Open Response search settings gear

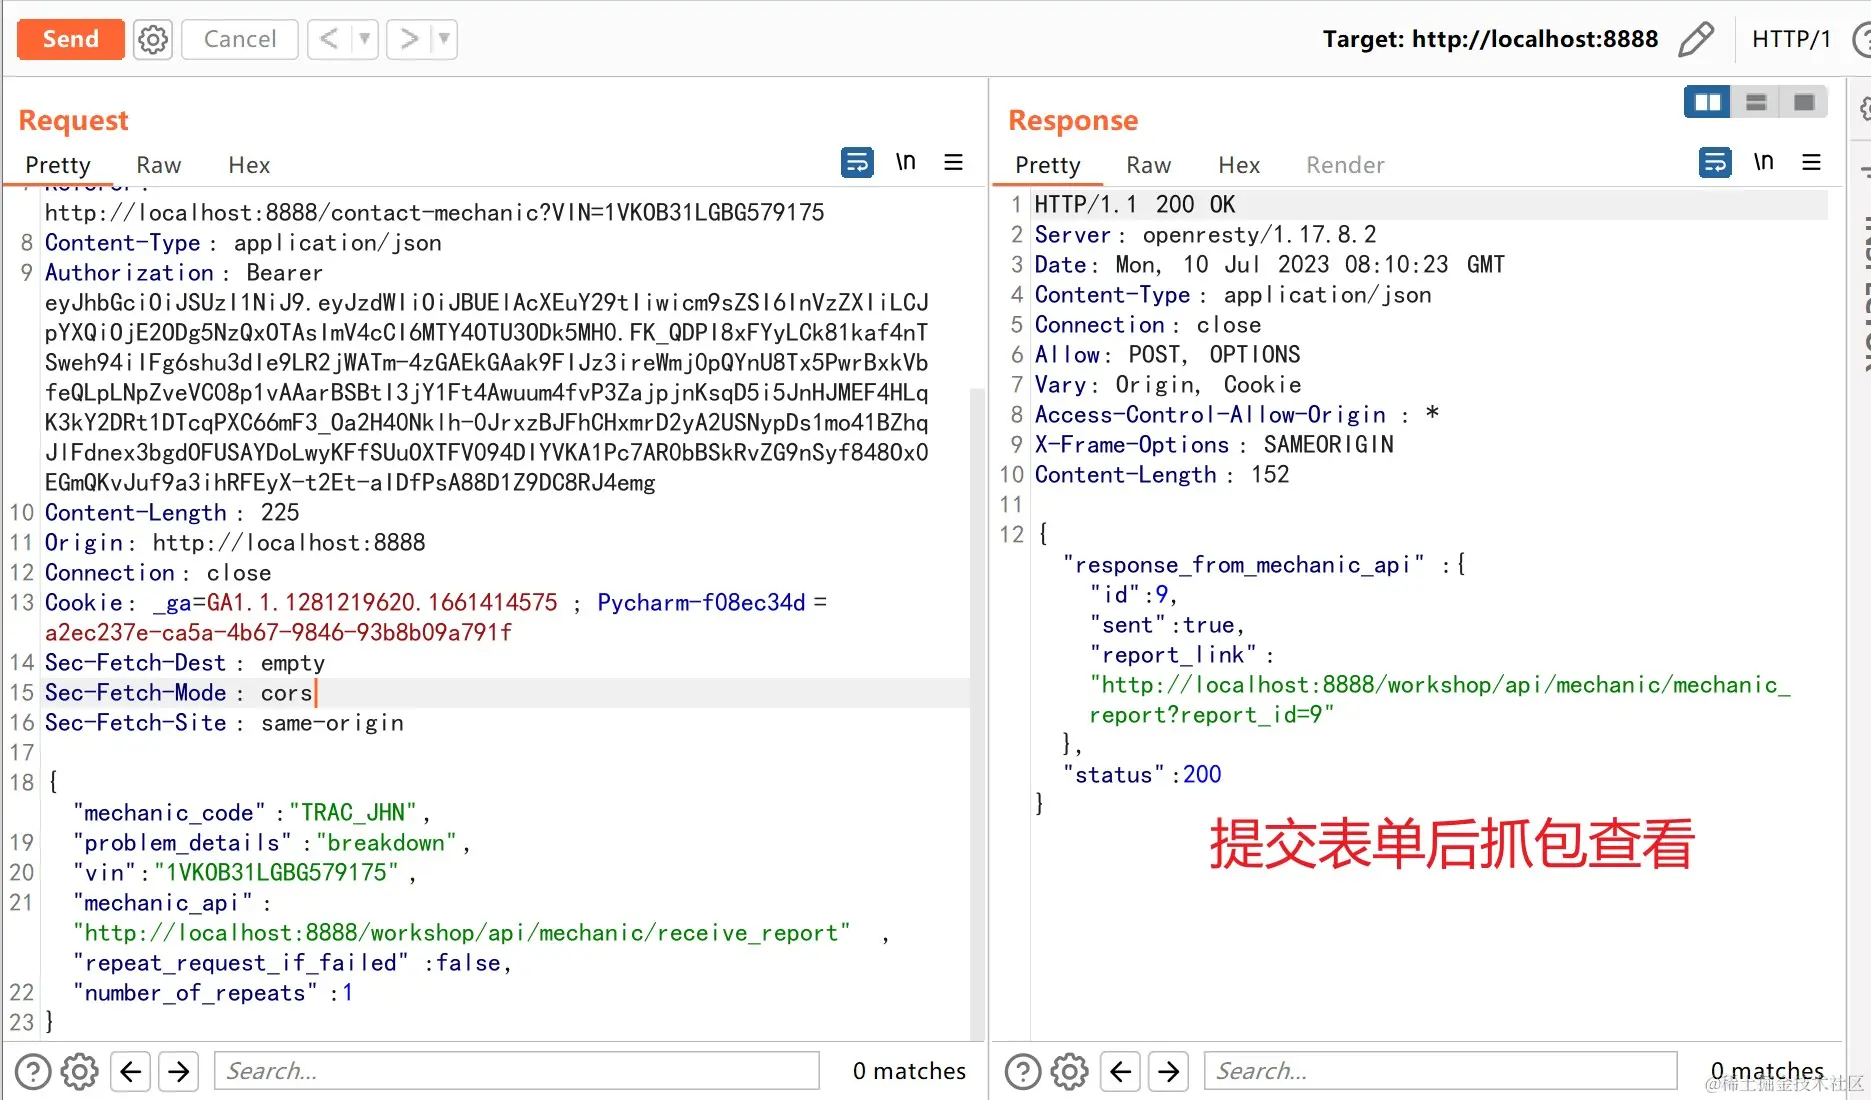[x=1070, y=1072]
